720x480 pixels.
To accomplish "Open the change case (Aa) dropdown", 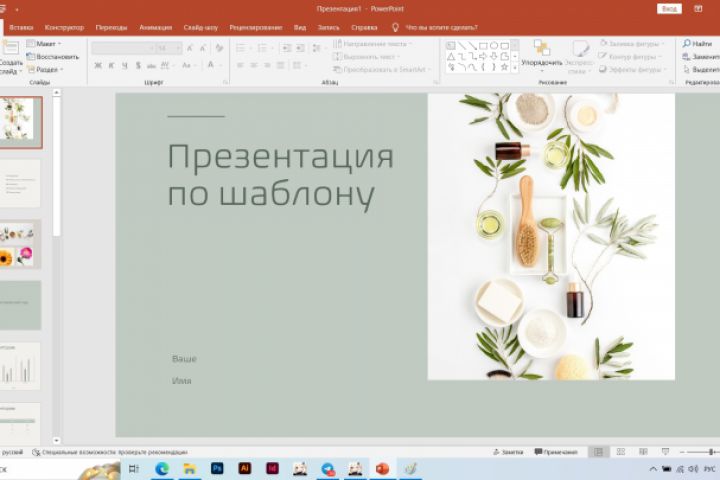I will (189, 66).
